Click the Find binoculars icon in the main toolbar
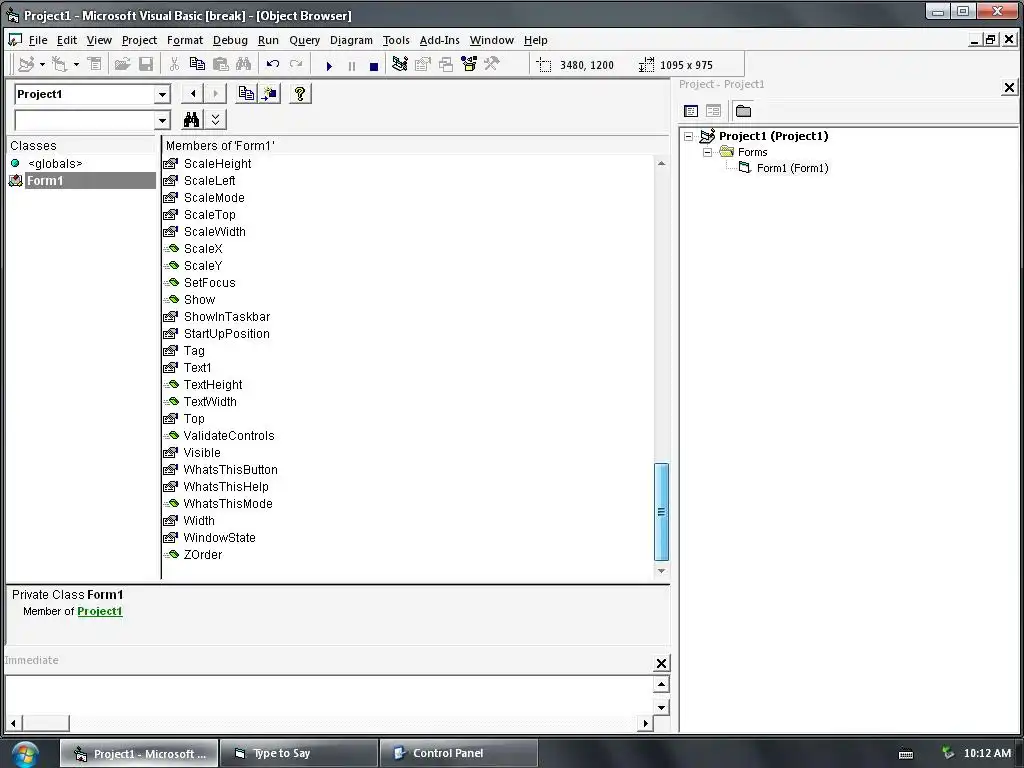This screenshot has height=768, width=1024. pos(244,64)
